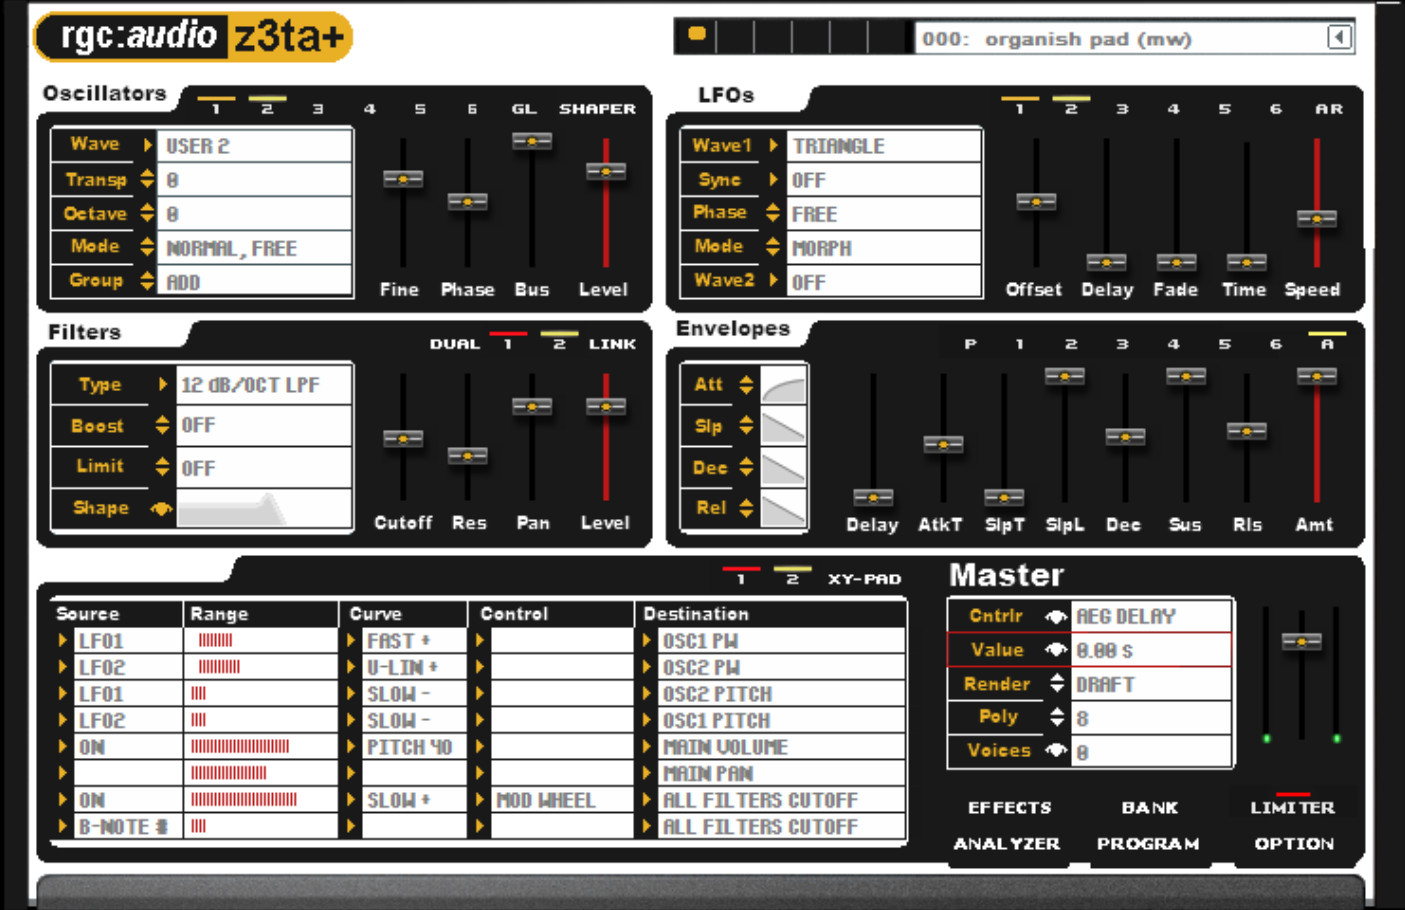This screenshot has height=910, width=1405.
Task: Click the Oscillator Group stepper arrows
Action: (147, 281)
